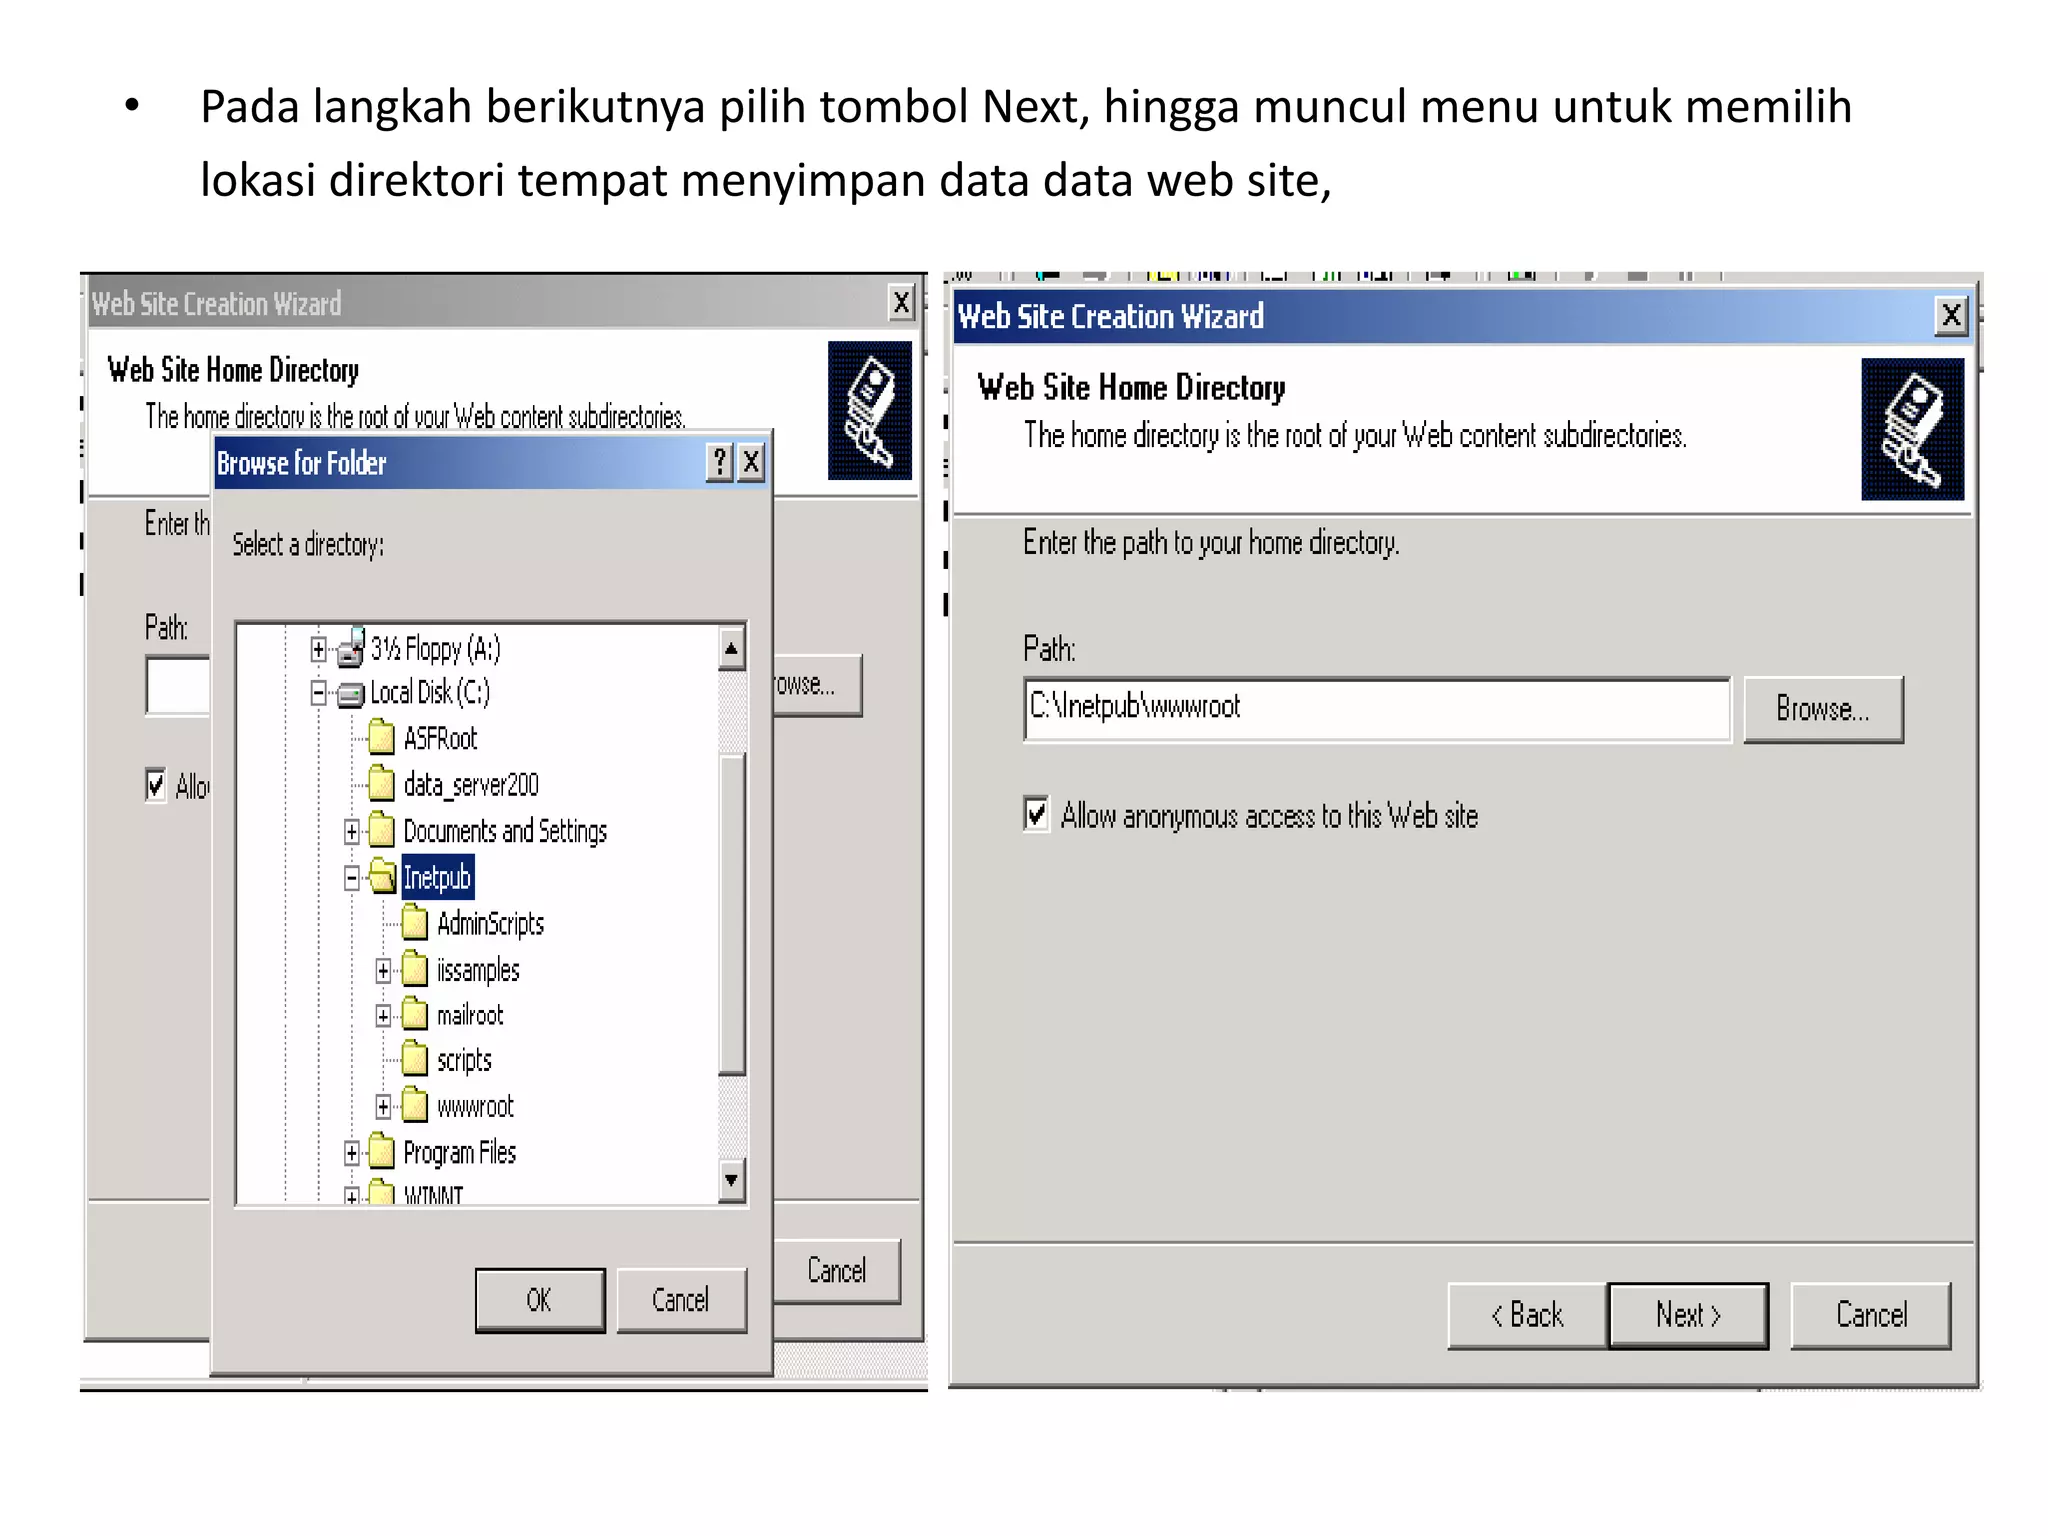Click Cancel in Browse for Folder dialog
The image size is (2048, 1536).
coord(681,1300)
